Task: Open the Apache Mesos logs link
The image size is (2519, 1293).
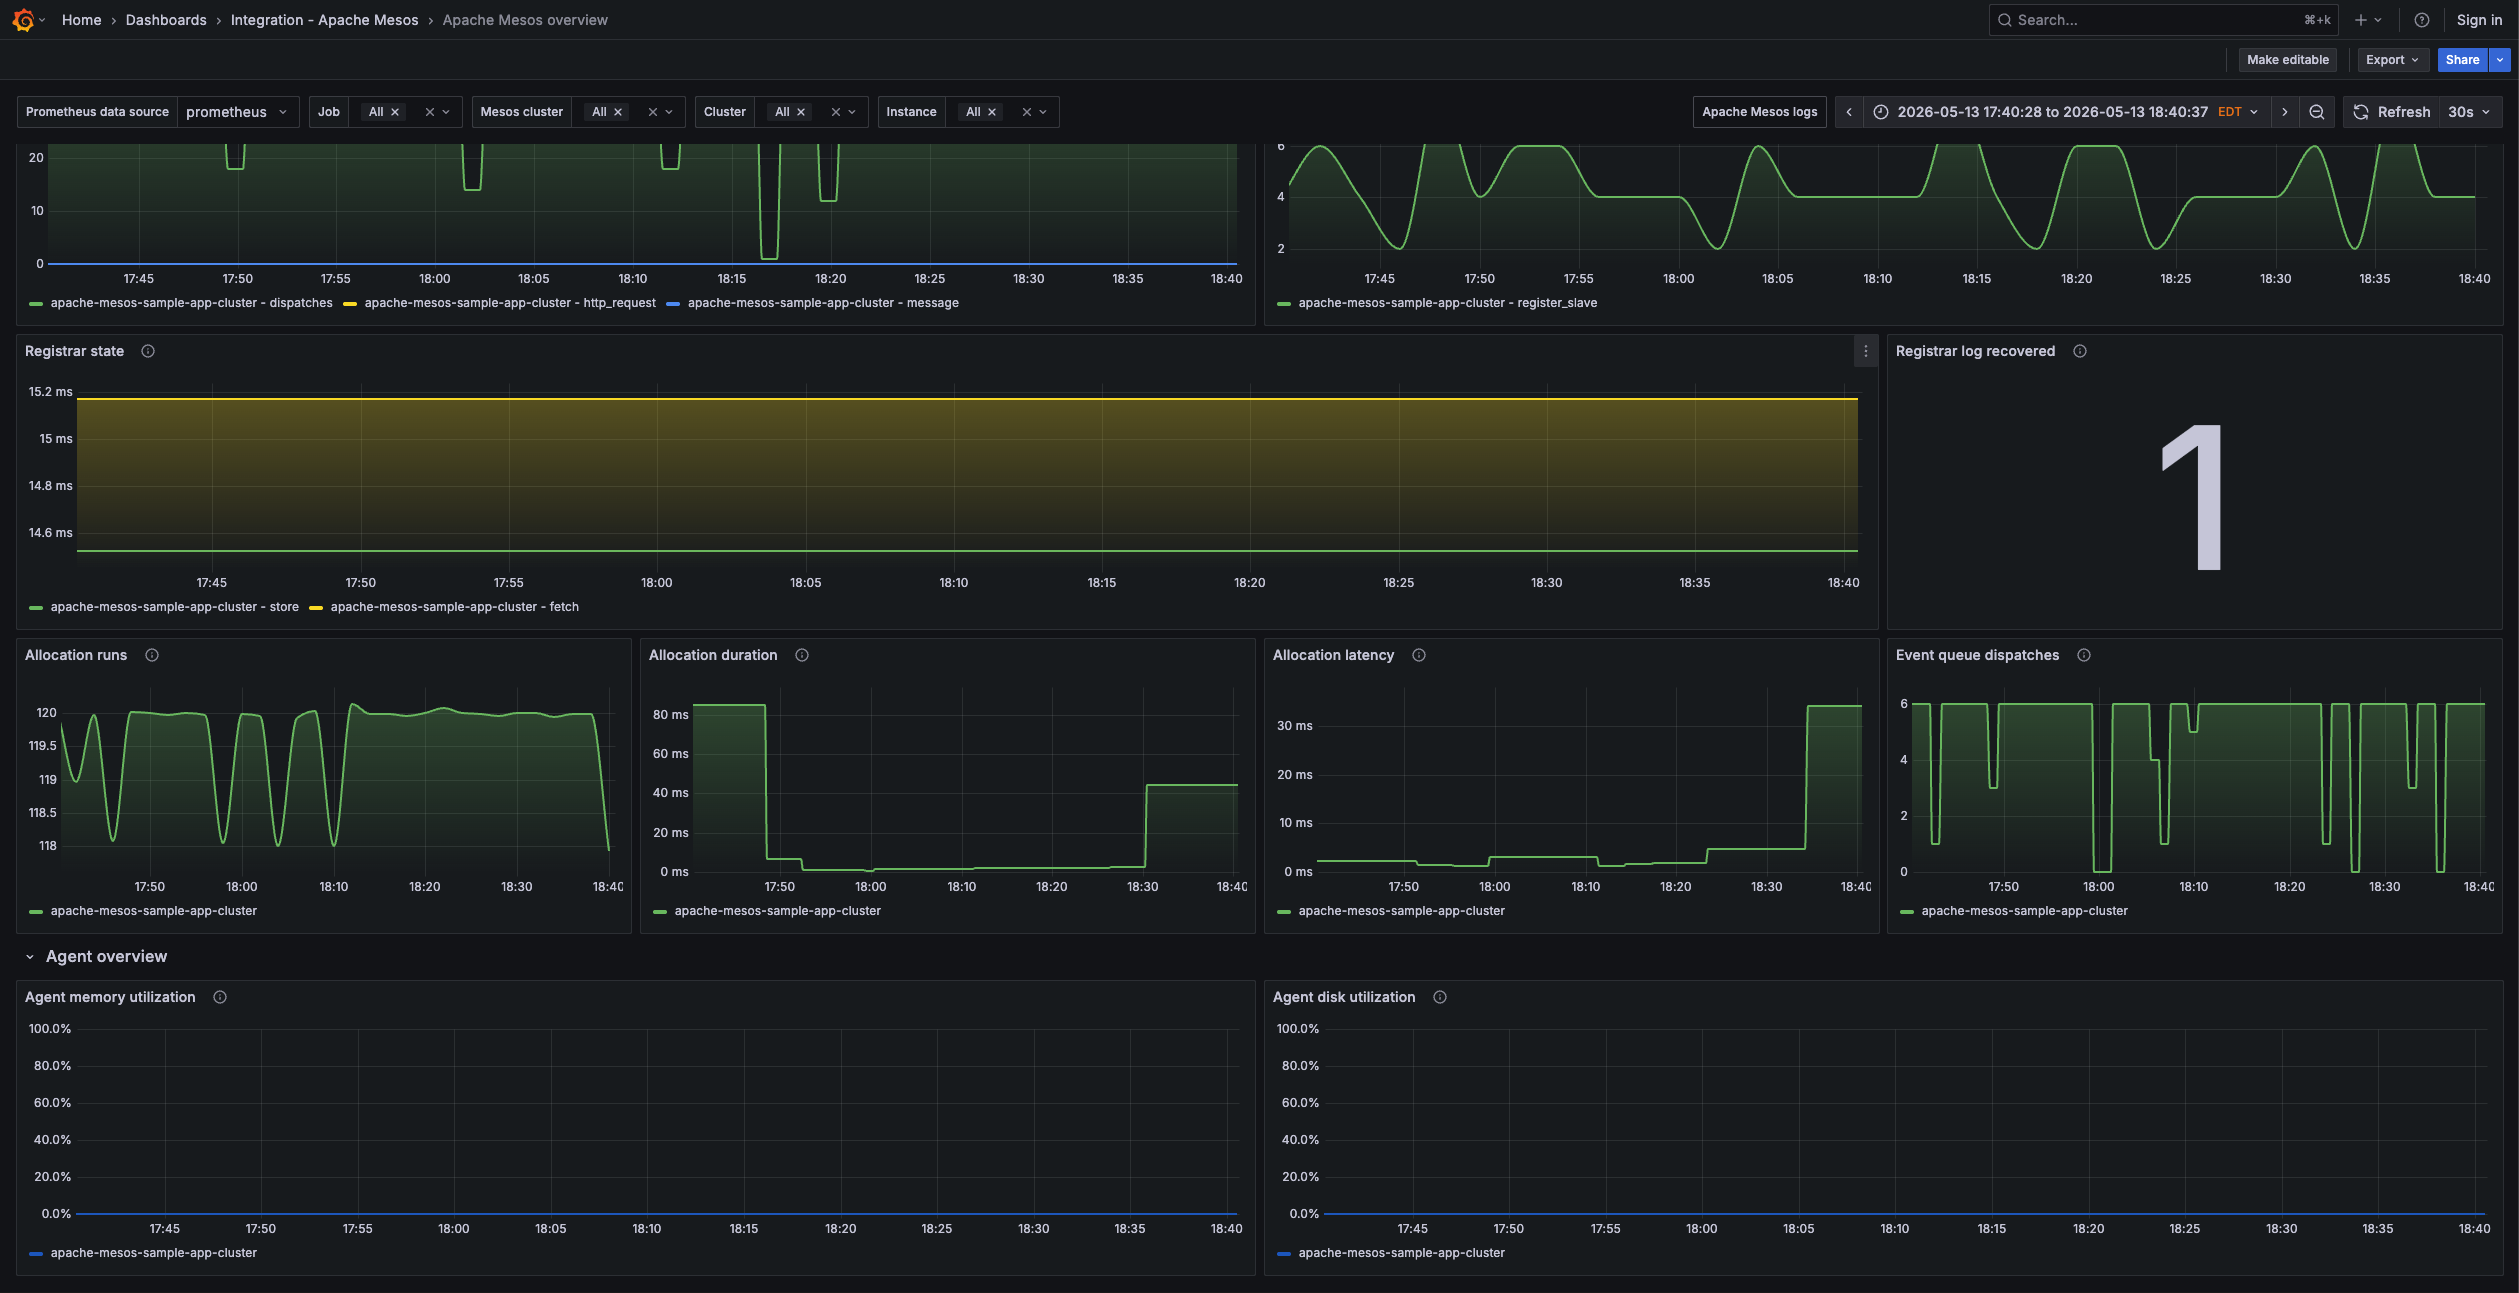Action: (x=1759, y=112)
